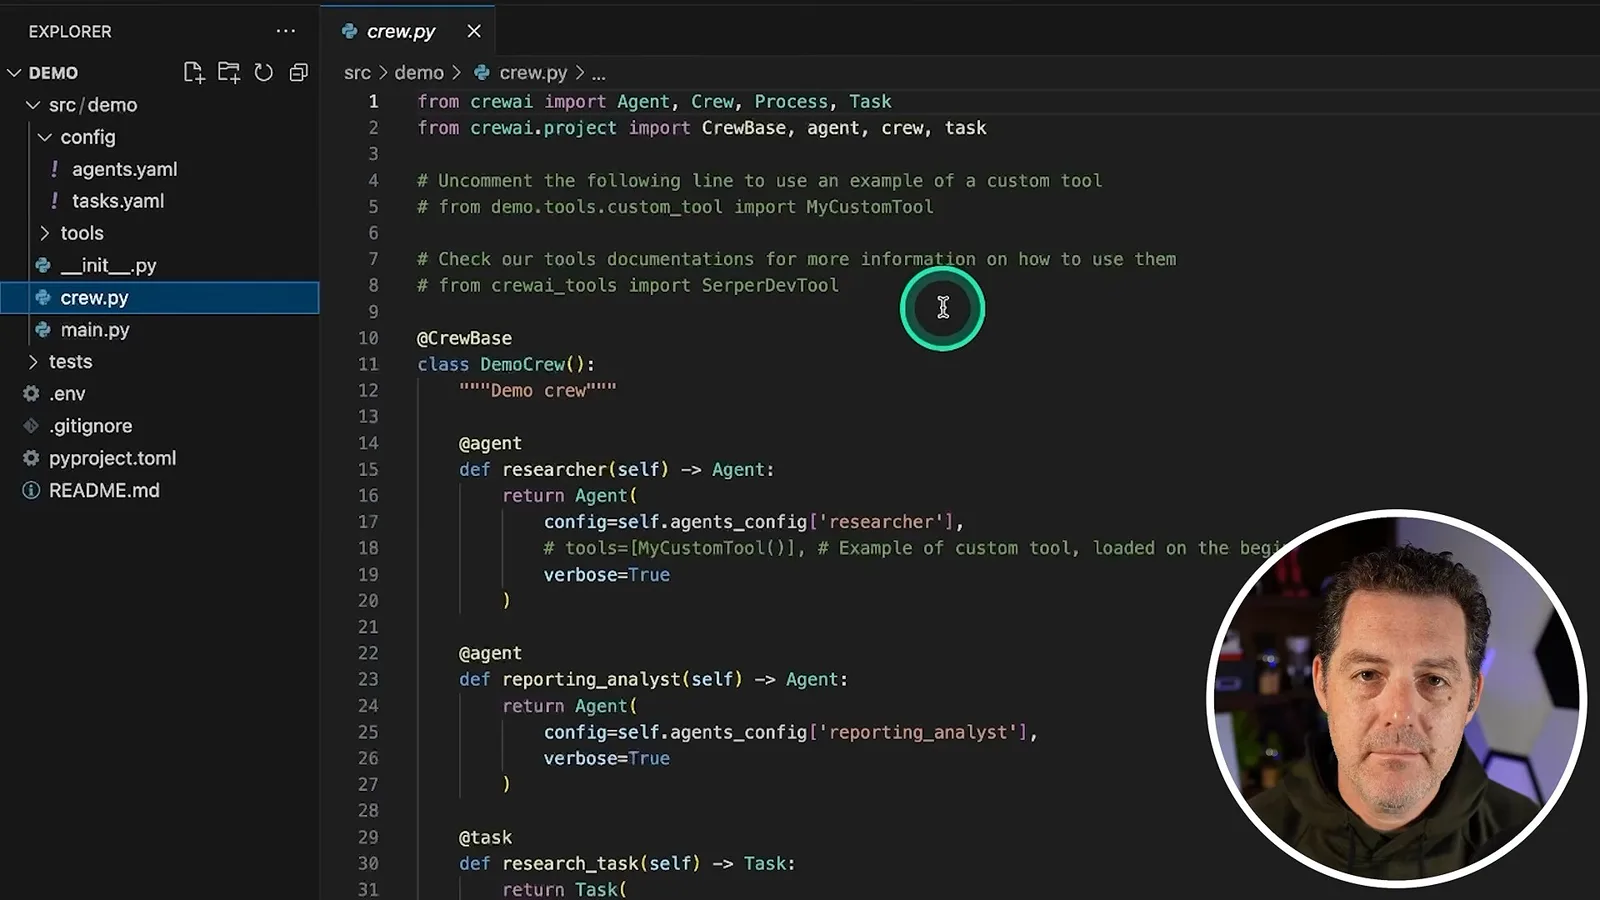The width and height of the screenshot is (1600, 900).
Task: Collapse the DEMO root folder
Action: click(14, 73)
